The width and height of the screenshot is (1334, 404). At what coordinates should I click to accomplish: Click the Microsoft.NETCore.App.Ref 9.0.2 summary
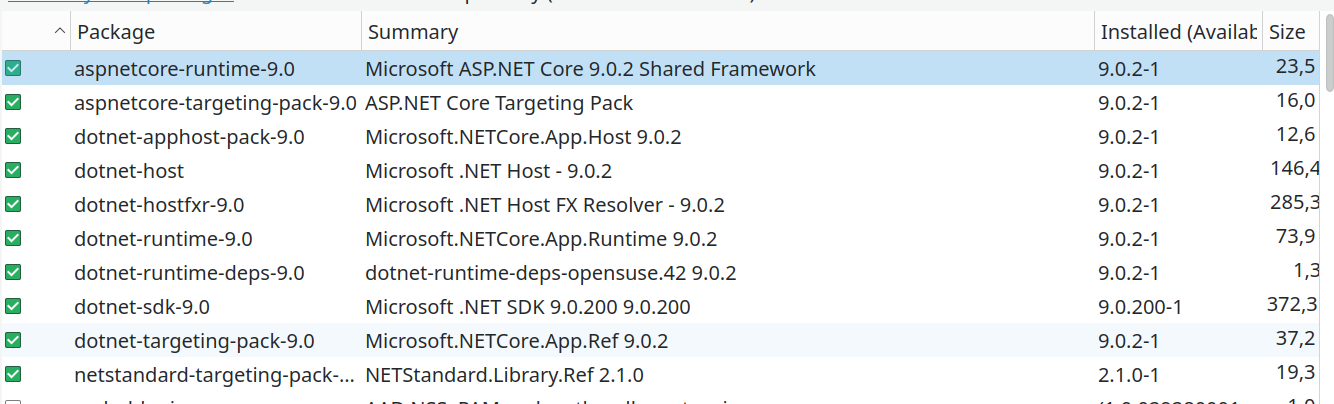[x=517, y=341]
